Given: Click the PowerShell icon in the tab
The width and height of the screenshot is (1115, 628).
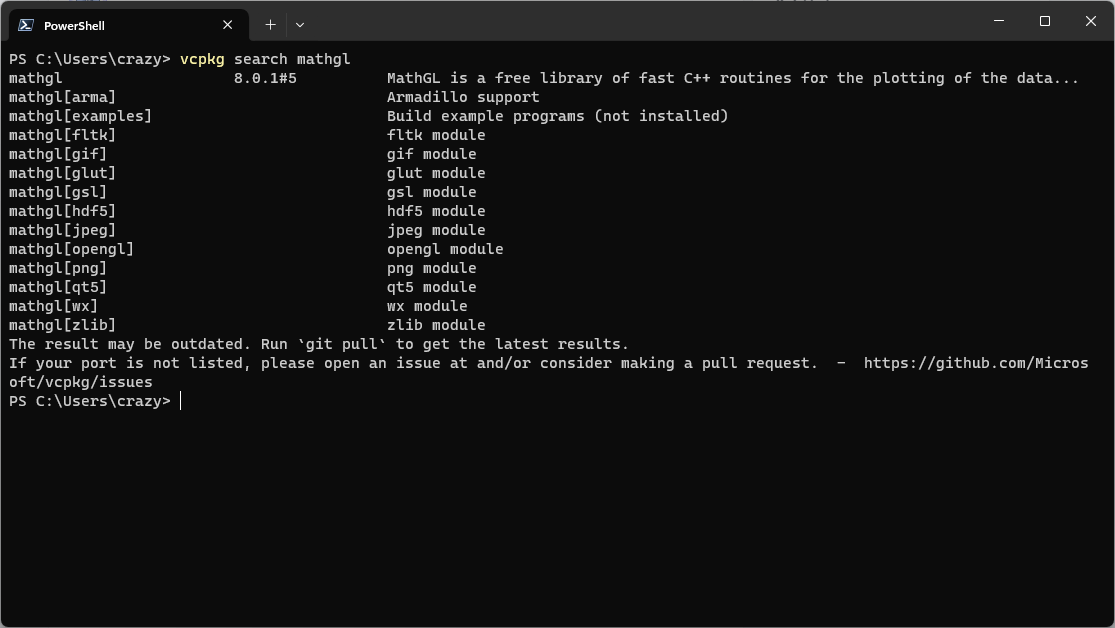Looking at the screenshot, I should [x=26, y=25].
